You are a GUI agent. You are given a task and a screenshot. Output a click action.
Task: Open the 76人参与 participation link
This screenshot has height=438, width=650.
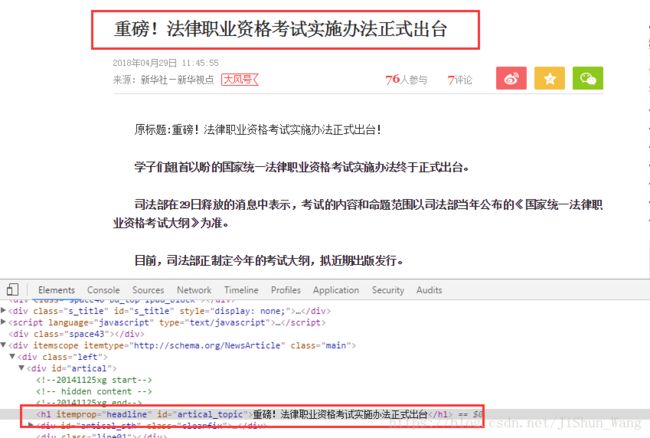(x=406, y=80)
